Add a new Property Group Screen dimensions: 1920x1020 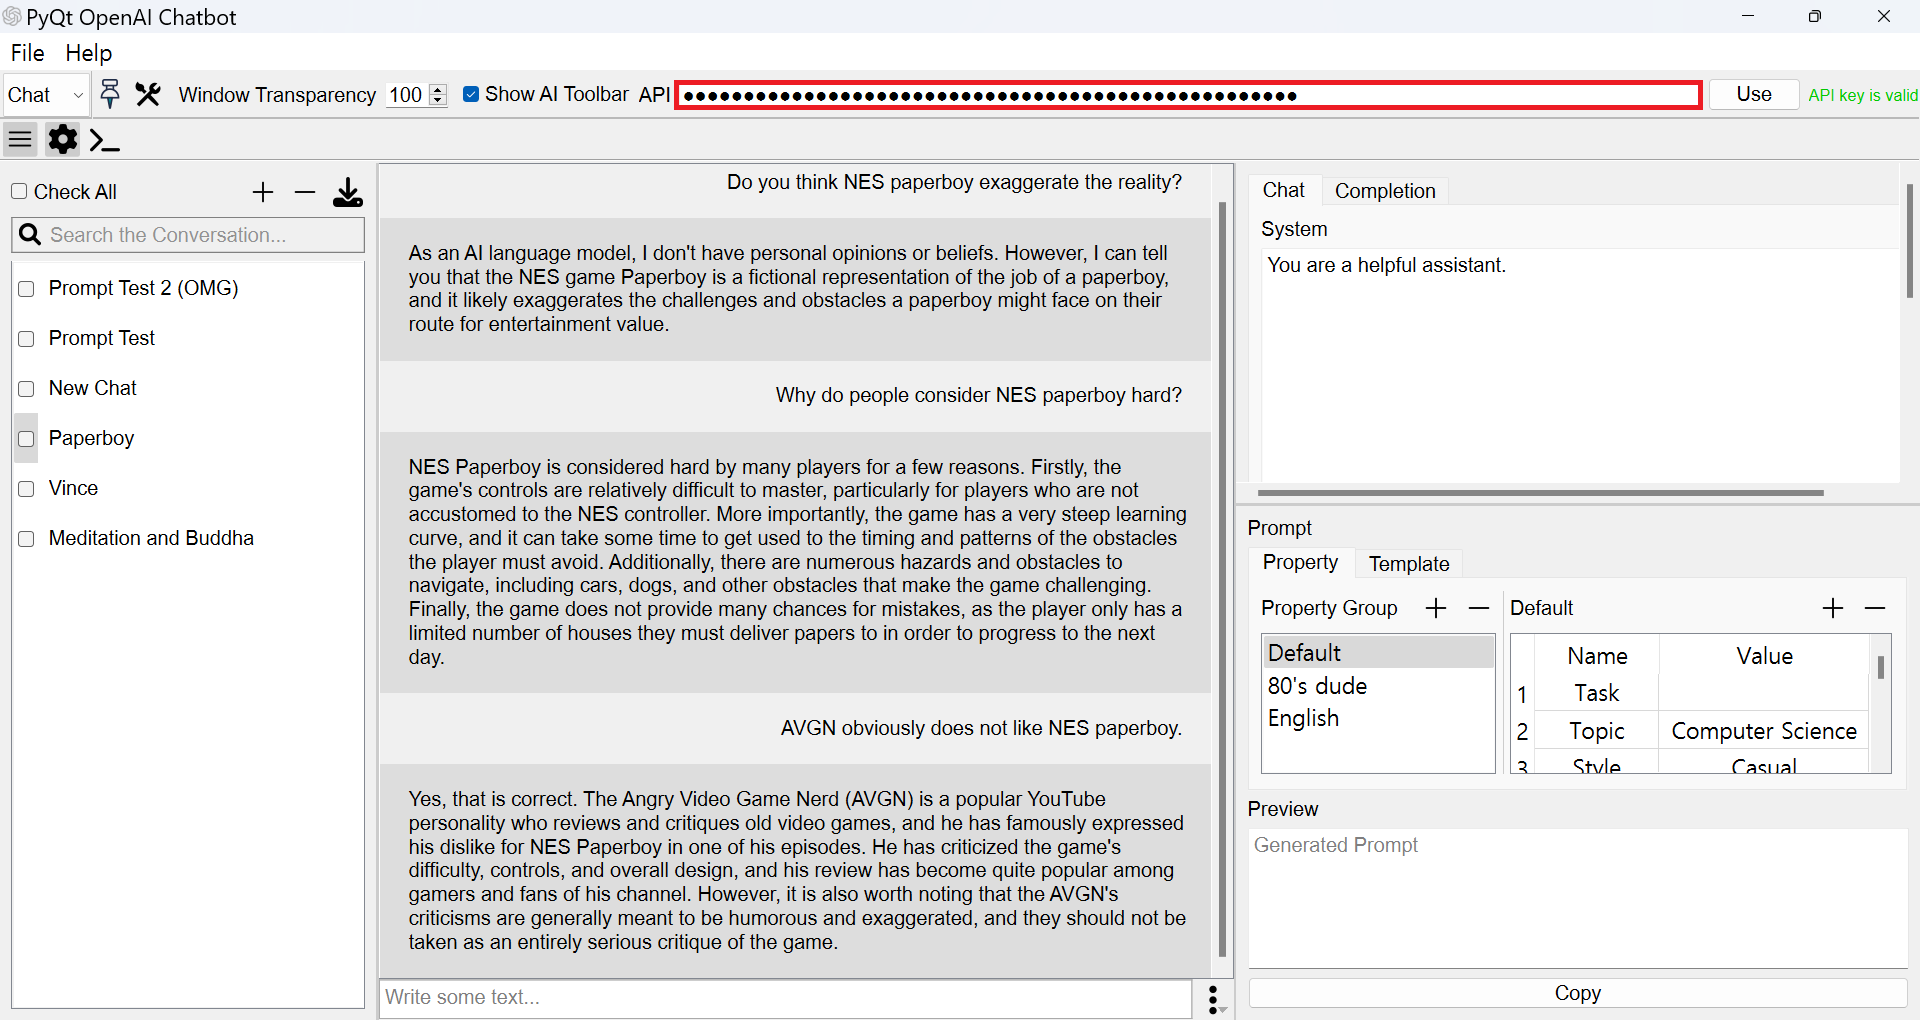coord(1436,608)
